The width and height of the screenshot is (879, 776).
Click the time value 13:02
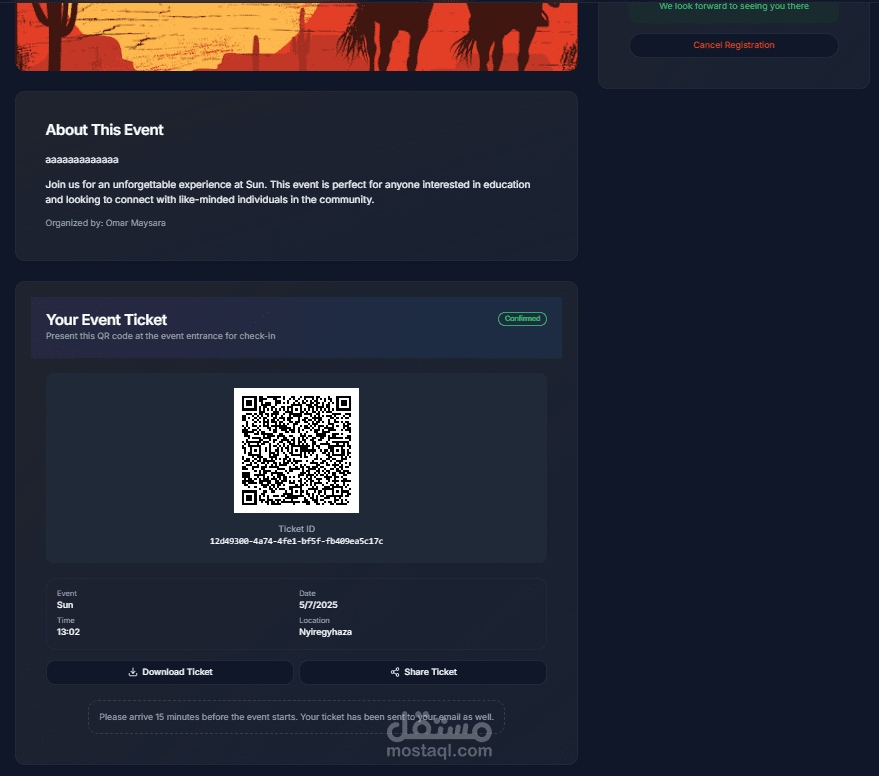(68, 632)
